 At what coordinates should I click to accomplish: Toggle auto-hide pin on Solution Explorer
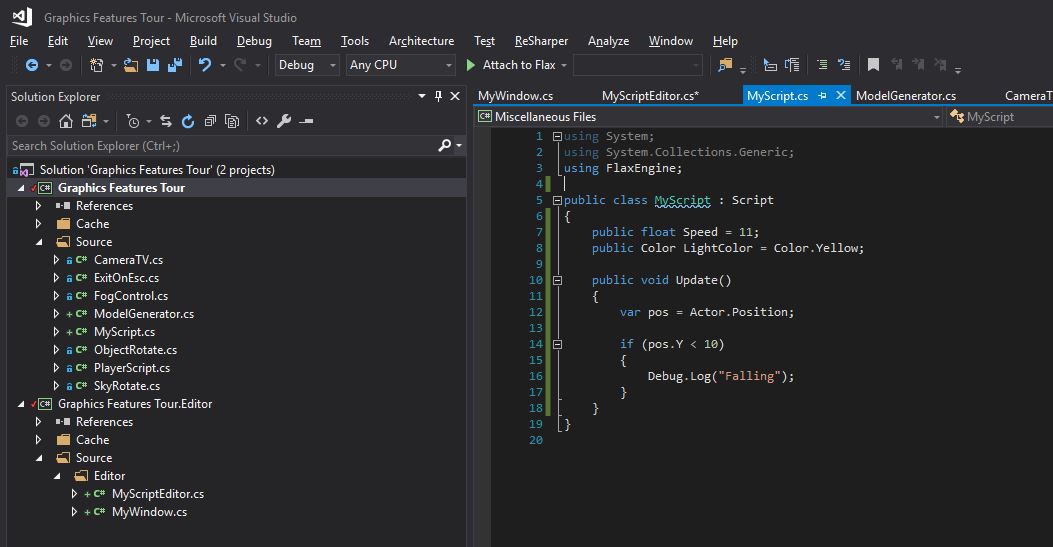tap(439, 97)
